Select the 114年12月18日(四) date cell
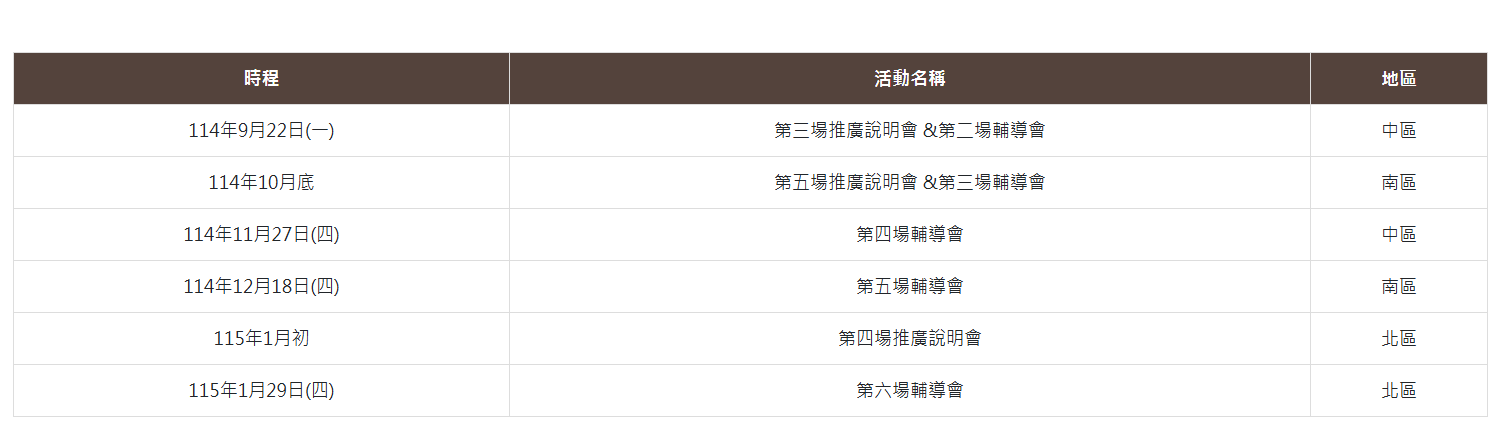This screenshot has width=1503, height=433. click(x=261, y=286)
